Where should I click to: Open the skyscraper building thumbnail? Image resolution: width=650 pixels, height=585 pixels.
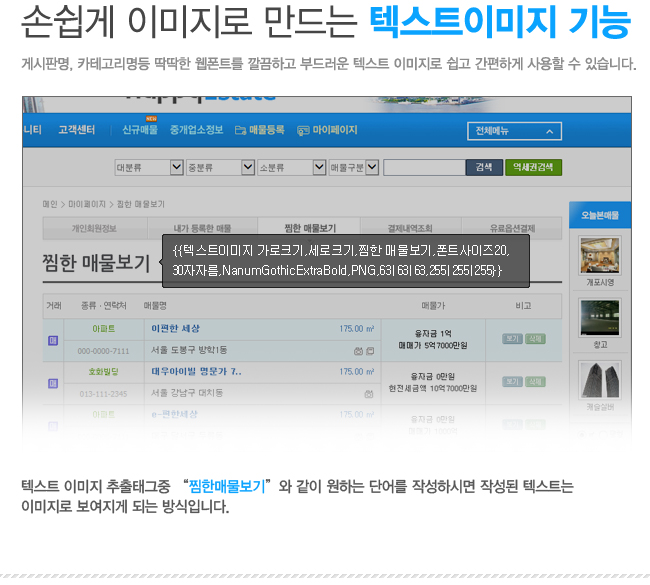click(600, 380)
